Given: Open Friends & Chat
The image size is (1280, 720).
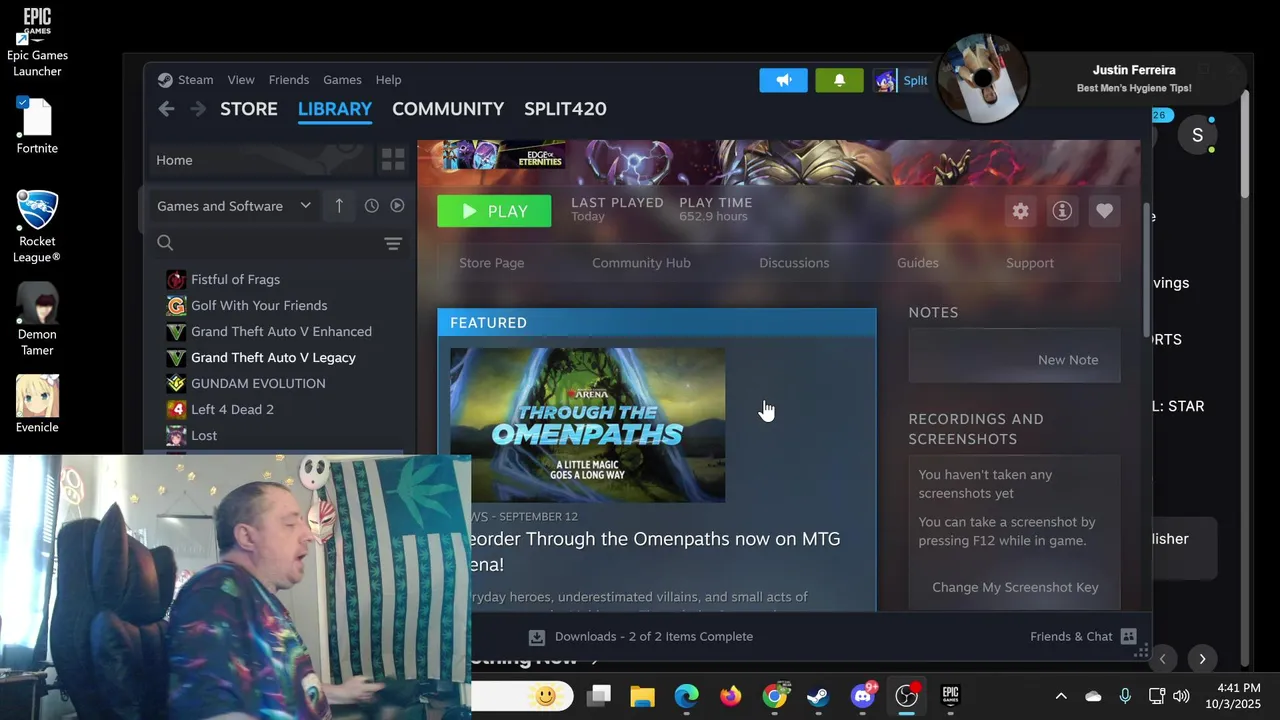Looking at the screenshot, I should click(x=1083, y=636).
